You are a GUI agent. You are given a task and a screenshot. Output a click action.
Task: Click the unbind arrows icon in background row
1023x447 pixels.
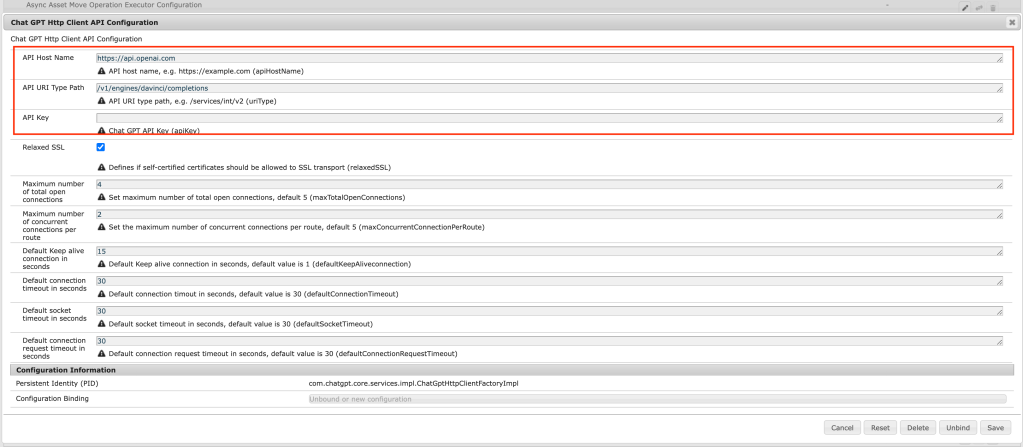coord(979,7)
